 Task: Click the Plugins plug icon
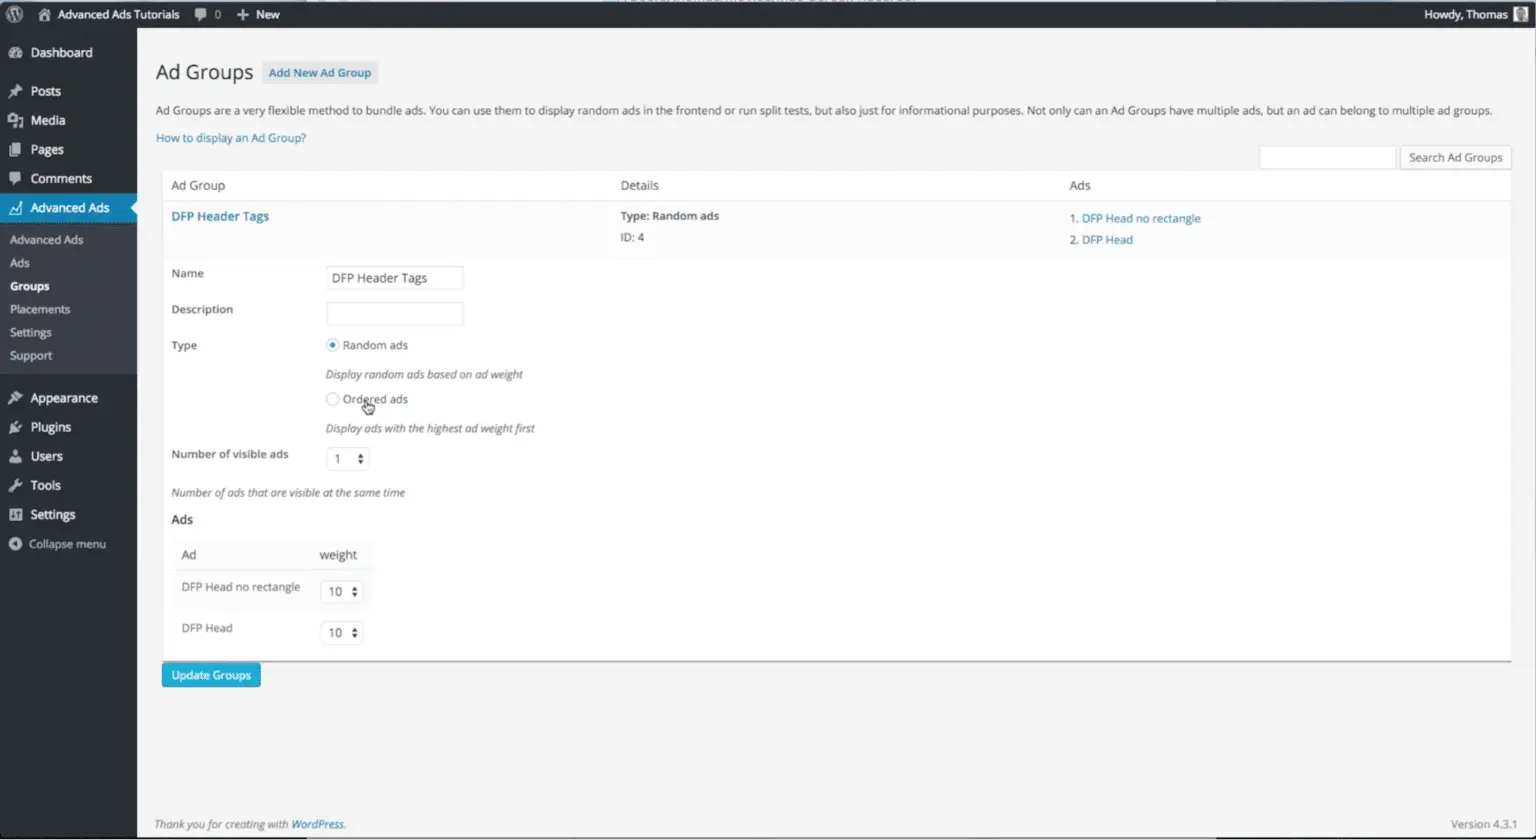(15, 427)
